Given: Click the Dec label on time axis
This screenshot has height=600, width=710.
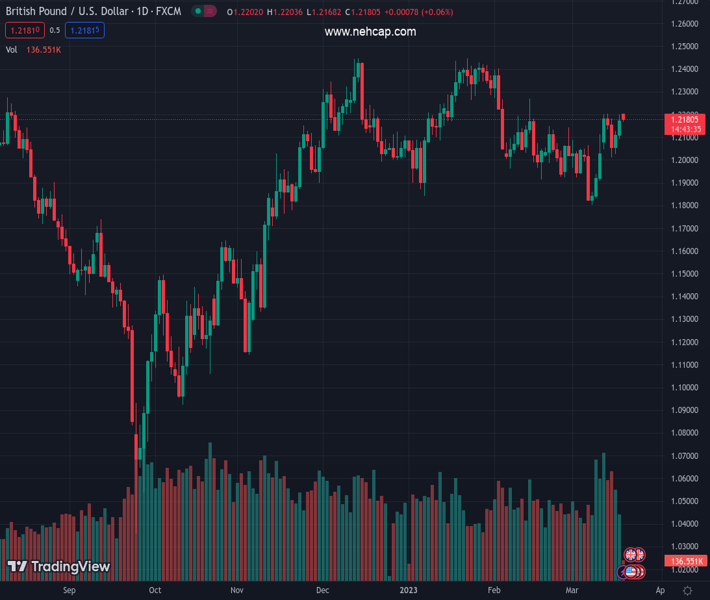Looking at the screenshot, I should click(x=322, y=591).
